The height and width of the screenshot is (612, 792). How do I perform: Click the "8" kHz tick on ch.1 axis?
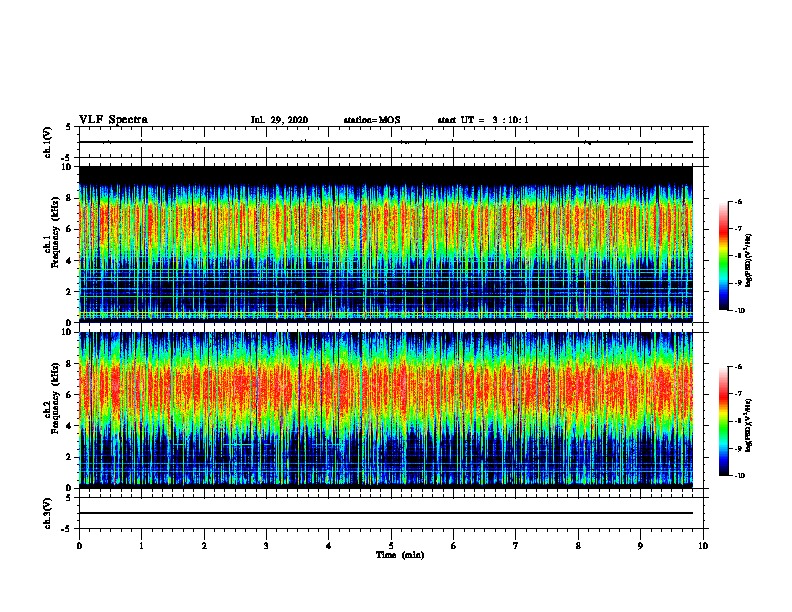[71, 198]
